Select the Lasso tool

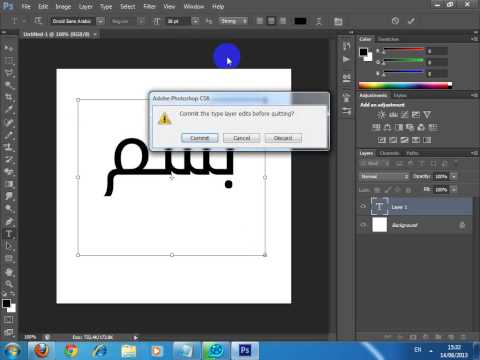tap(9, 73)
